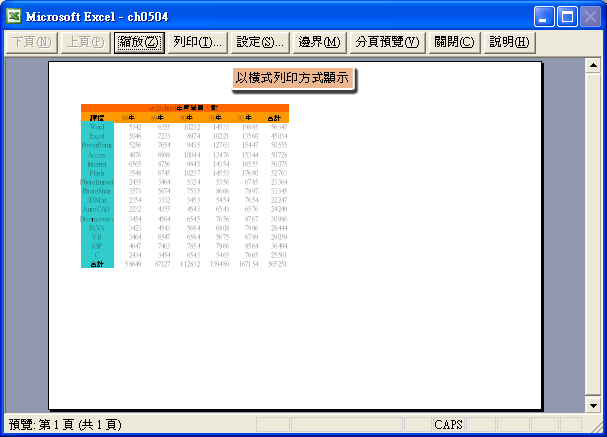The image size is (607, 437).
Task: Click the scrollbar up arrow
Action: pyautogui.click(x=592, y=66)
